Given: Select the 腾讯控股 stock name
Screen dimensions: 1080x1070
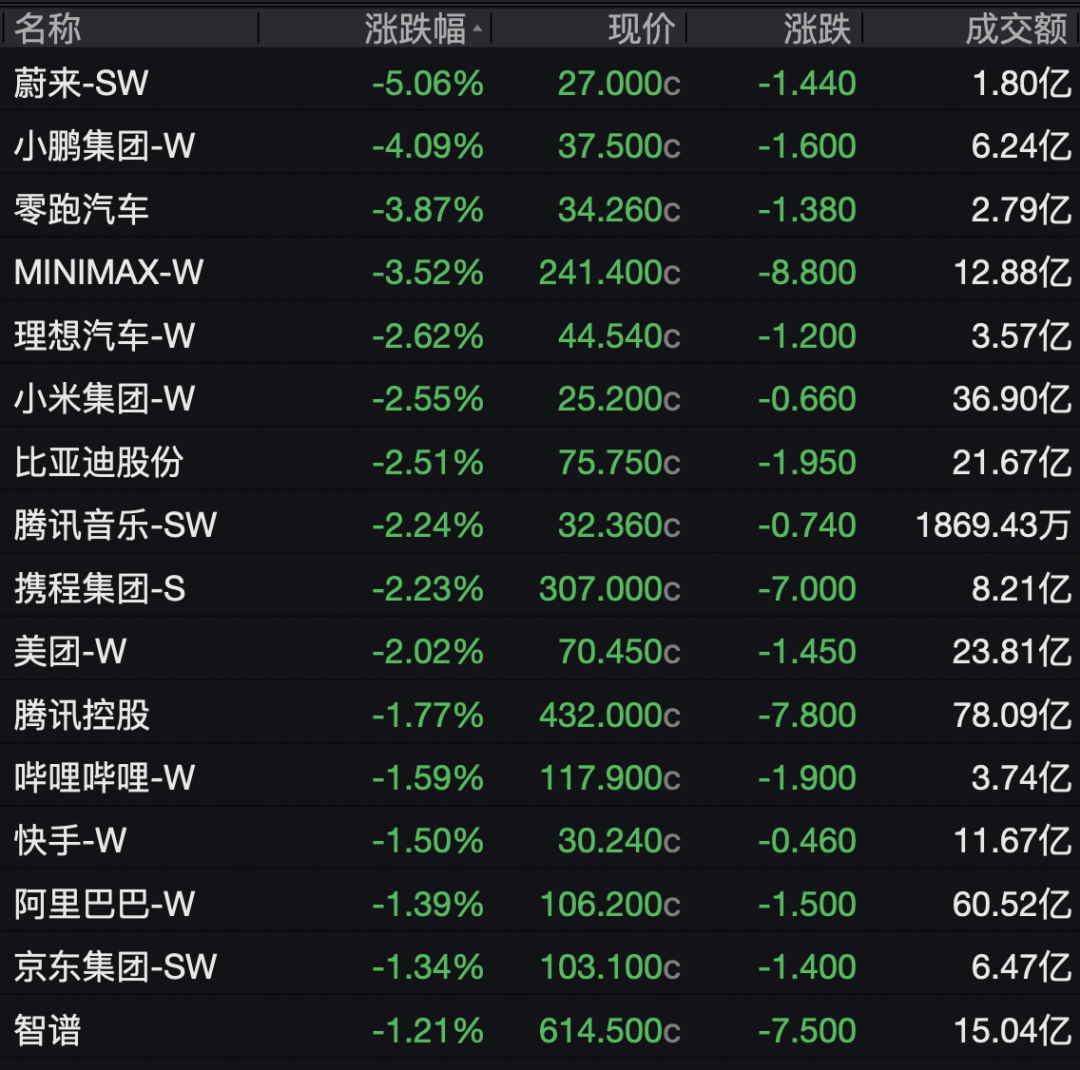Looking at the screenshot, I should [81, 715].
